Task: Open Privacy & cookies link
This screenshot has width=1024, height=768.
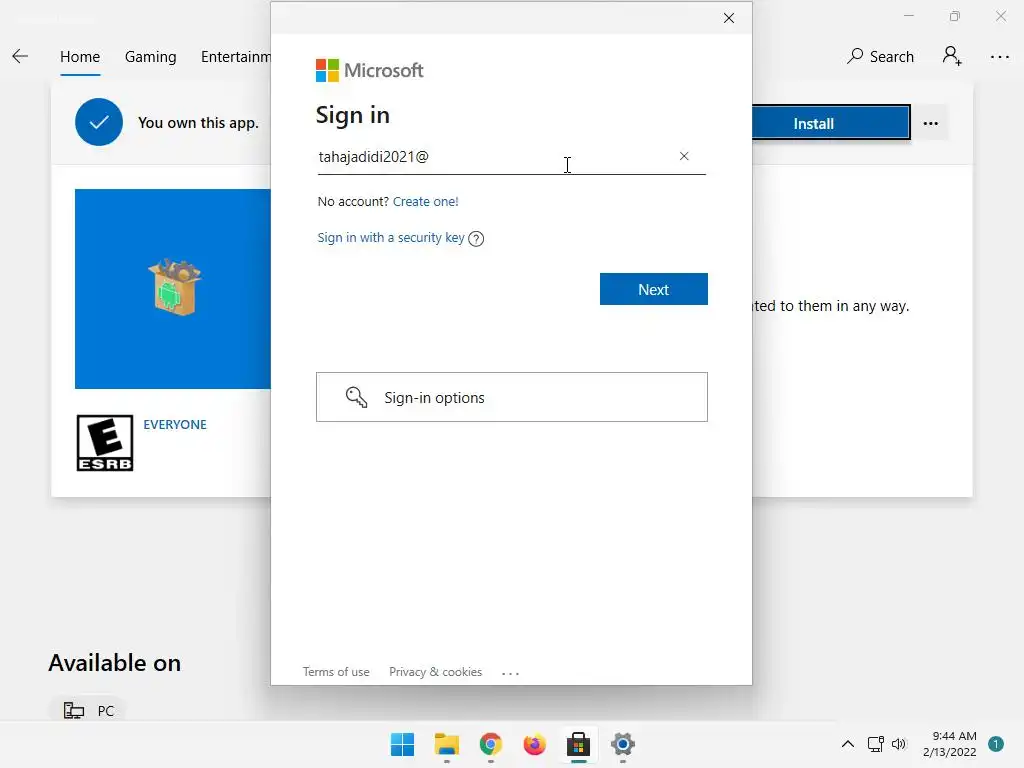Action: pyautogui.click(x=435, y=672)
